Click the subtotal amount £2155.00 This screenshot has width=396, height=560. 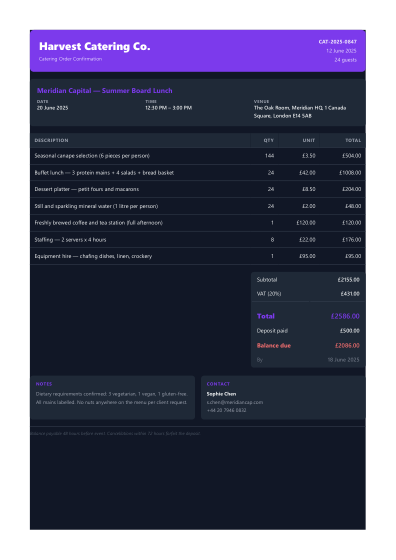point(349,280)
